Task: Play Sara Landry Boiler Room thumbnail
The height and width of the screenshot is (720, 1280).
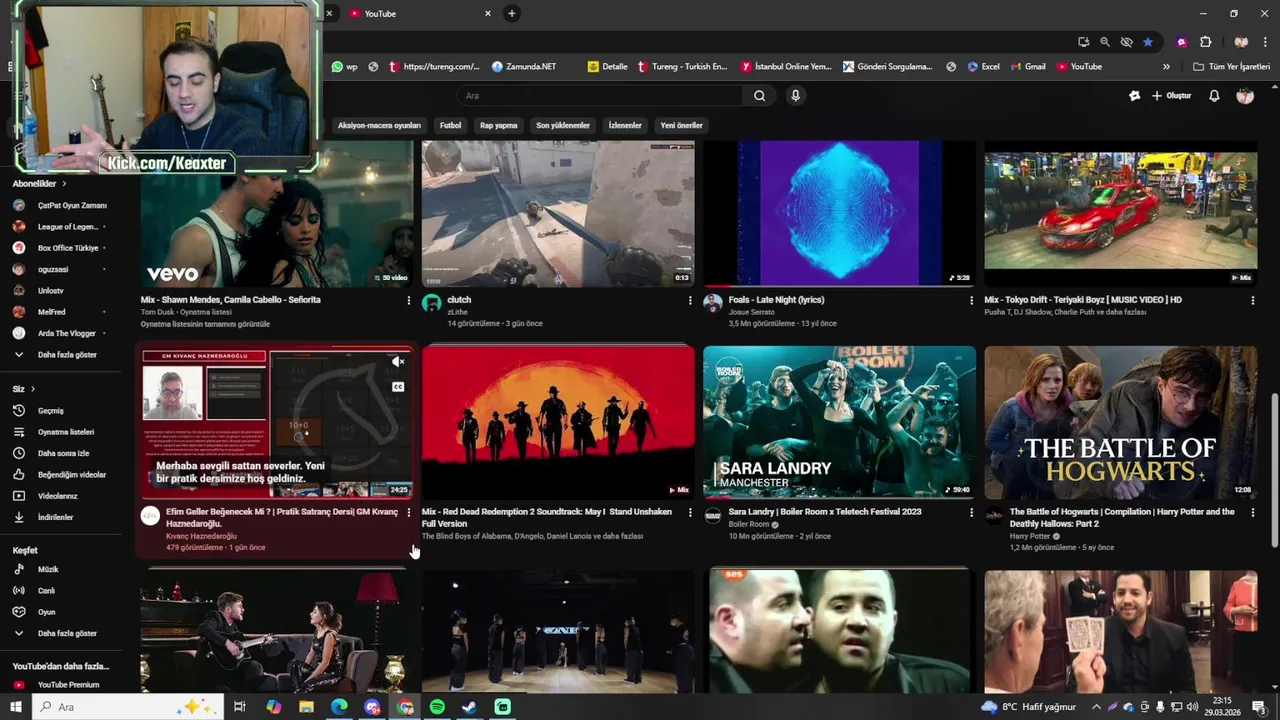Action: pyautogui.click(x=839, y=422)
